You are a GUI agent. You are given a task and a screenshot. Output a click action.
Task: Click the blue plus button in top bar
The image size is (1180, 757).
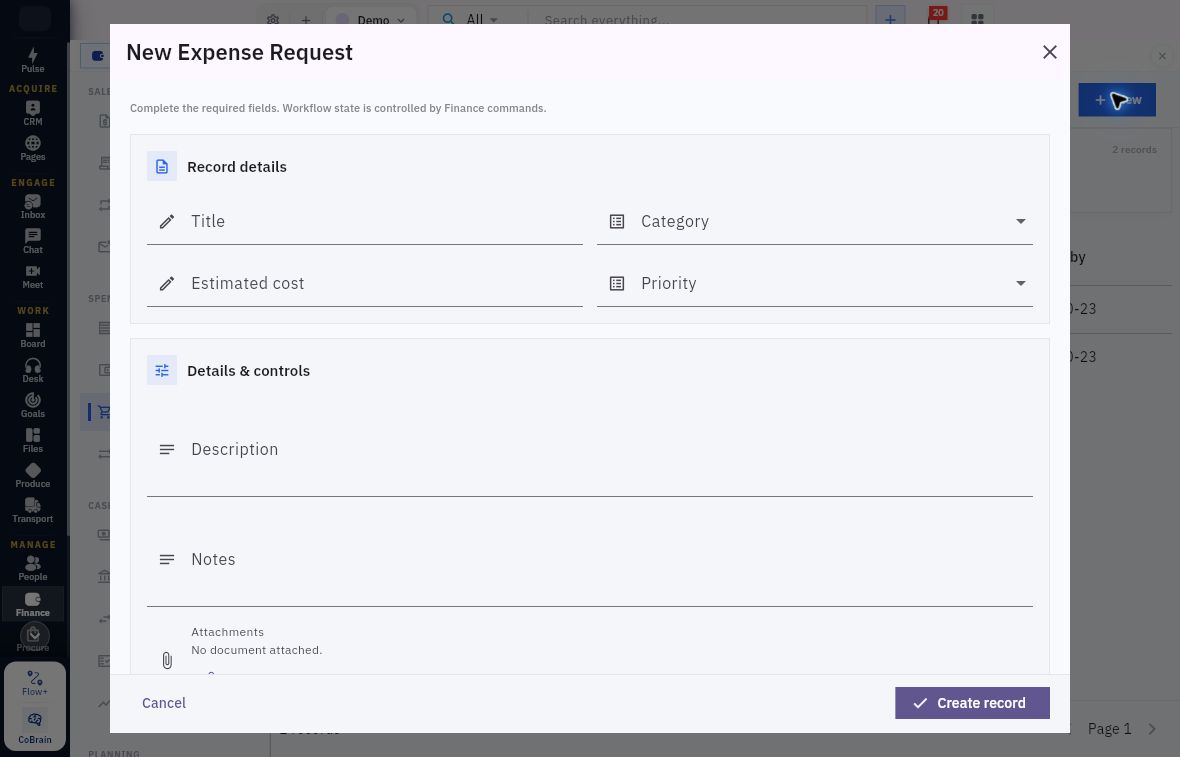coord(890,19)
